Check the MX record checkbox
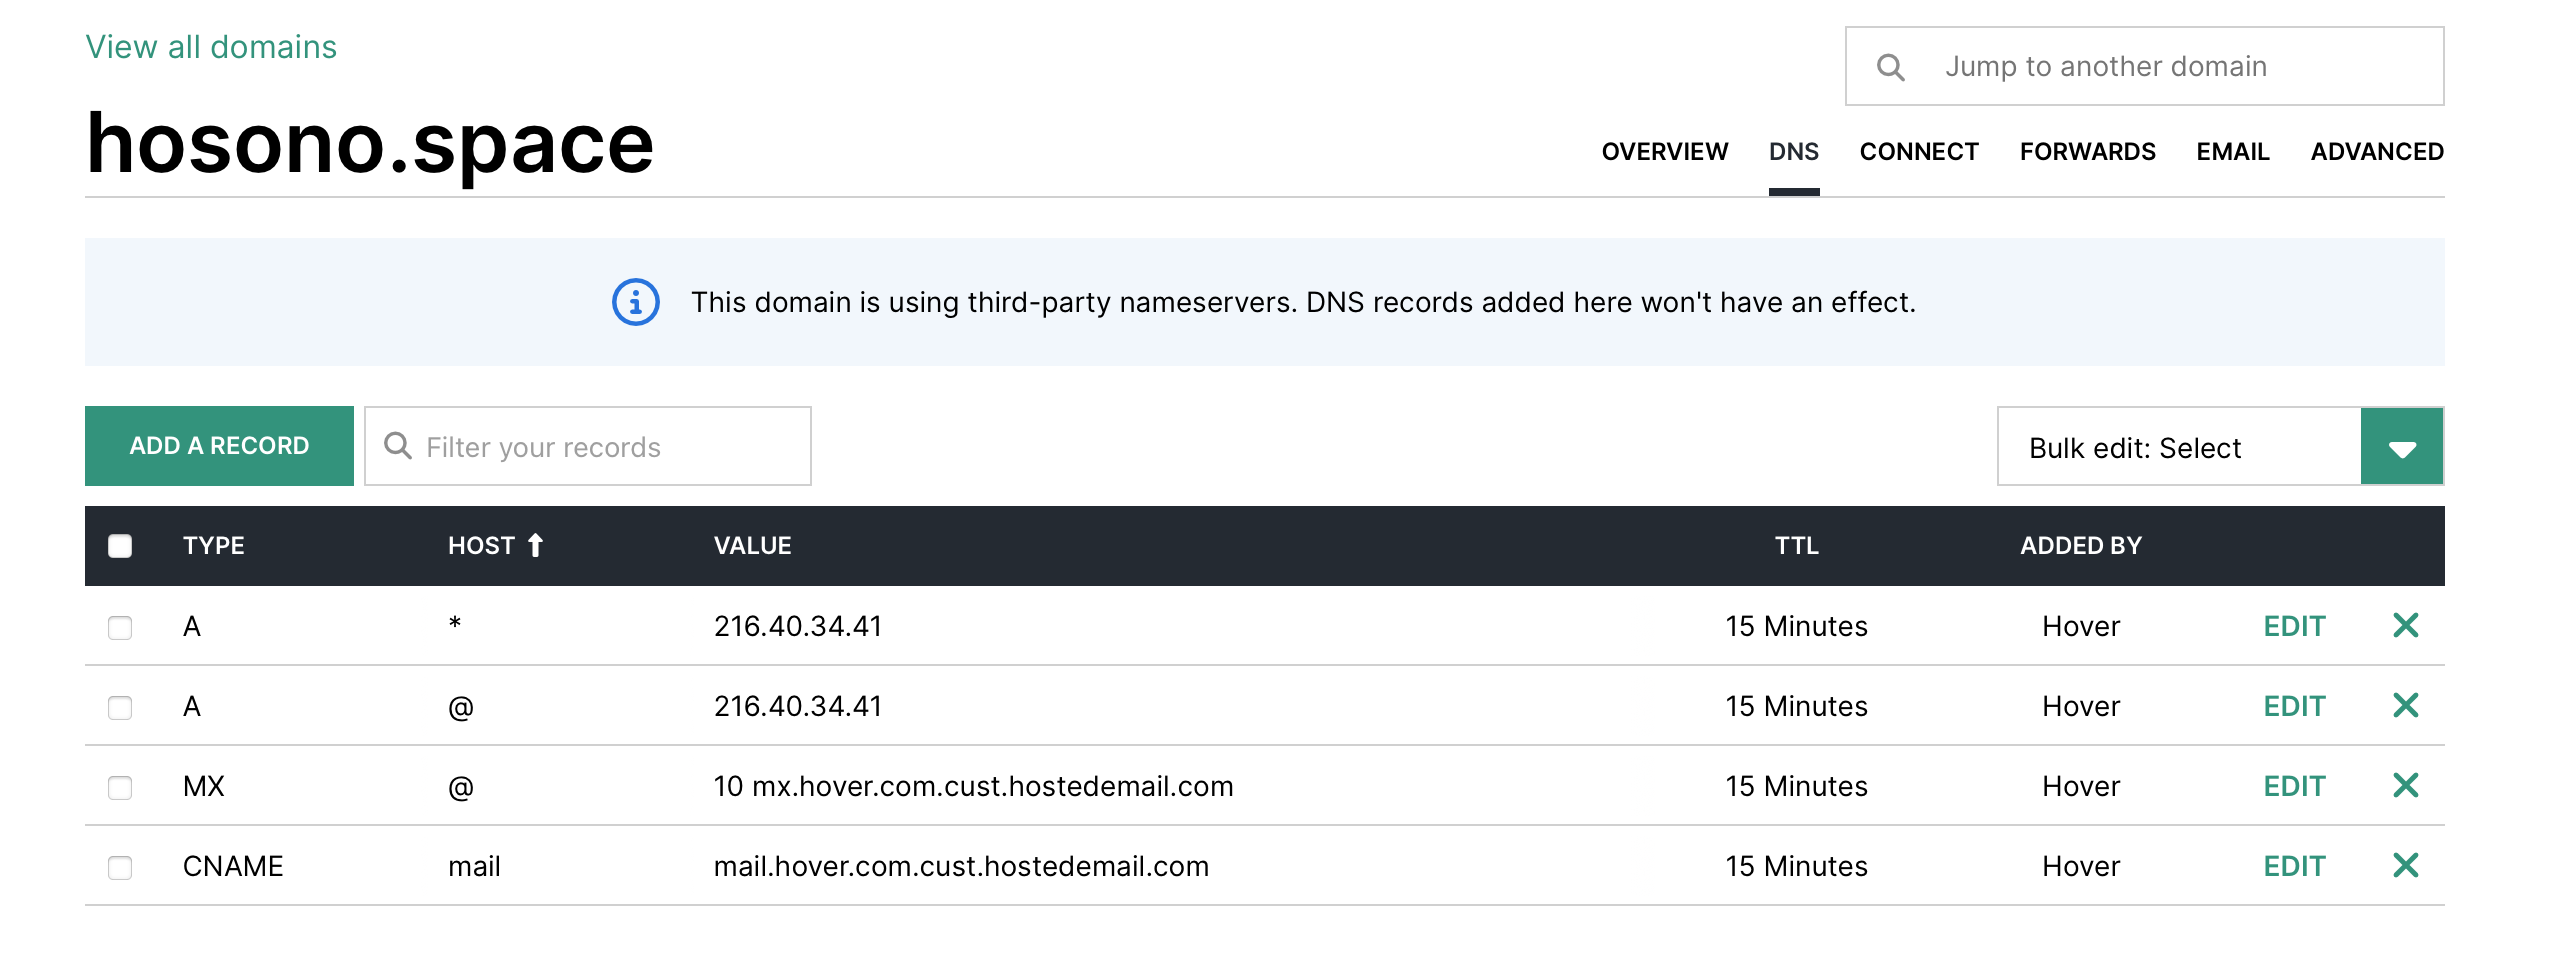Image resolution: width=2574 pixels, height=962 pixels. point(120,787)
